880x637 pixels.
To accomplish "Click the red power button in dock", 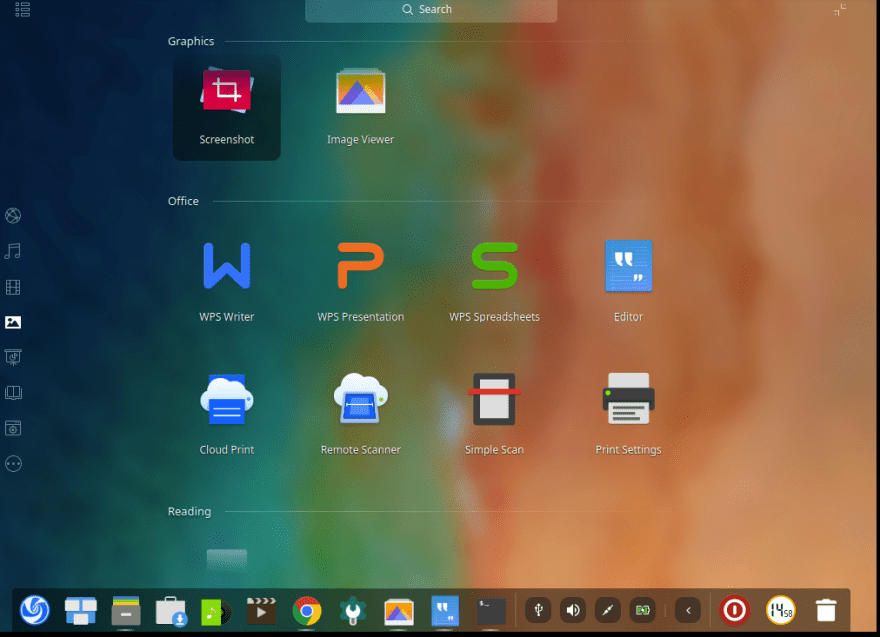I will (x=734, y=610).
